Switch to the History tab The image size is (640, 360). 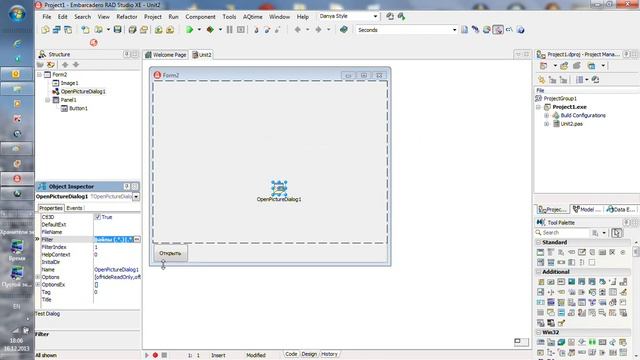click(329, 354)
